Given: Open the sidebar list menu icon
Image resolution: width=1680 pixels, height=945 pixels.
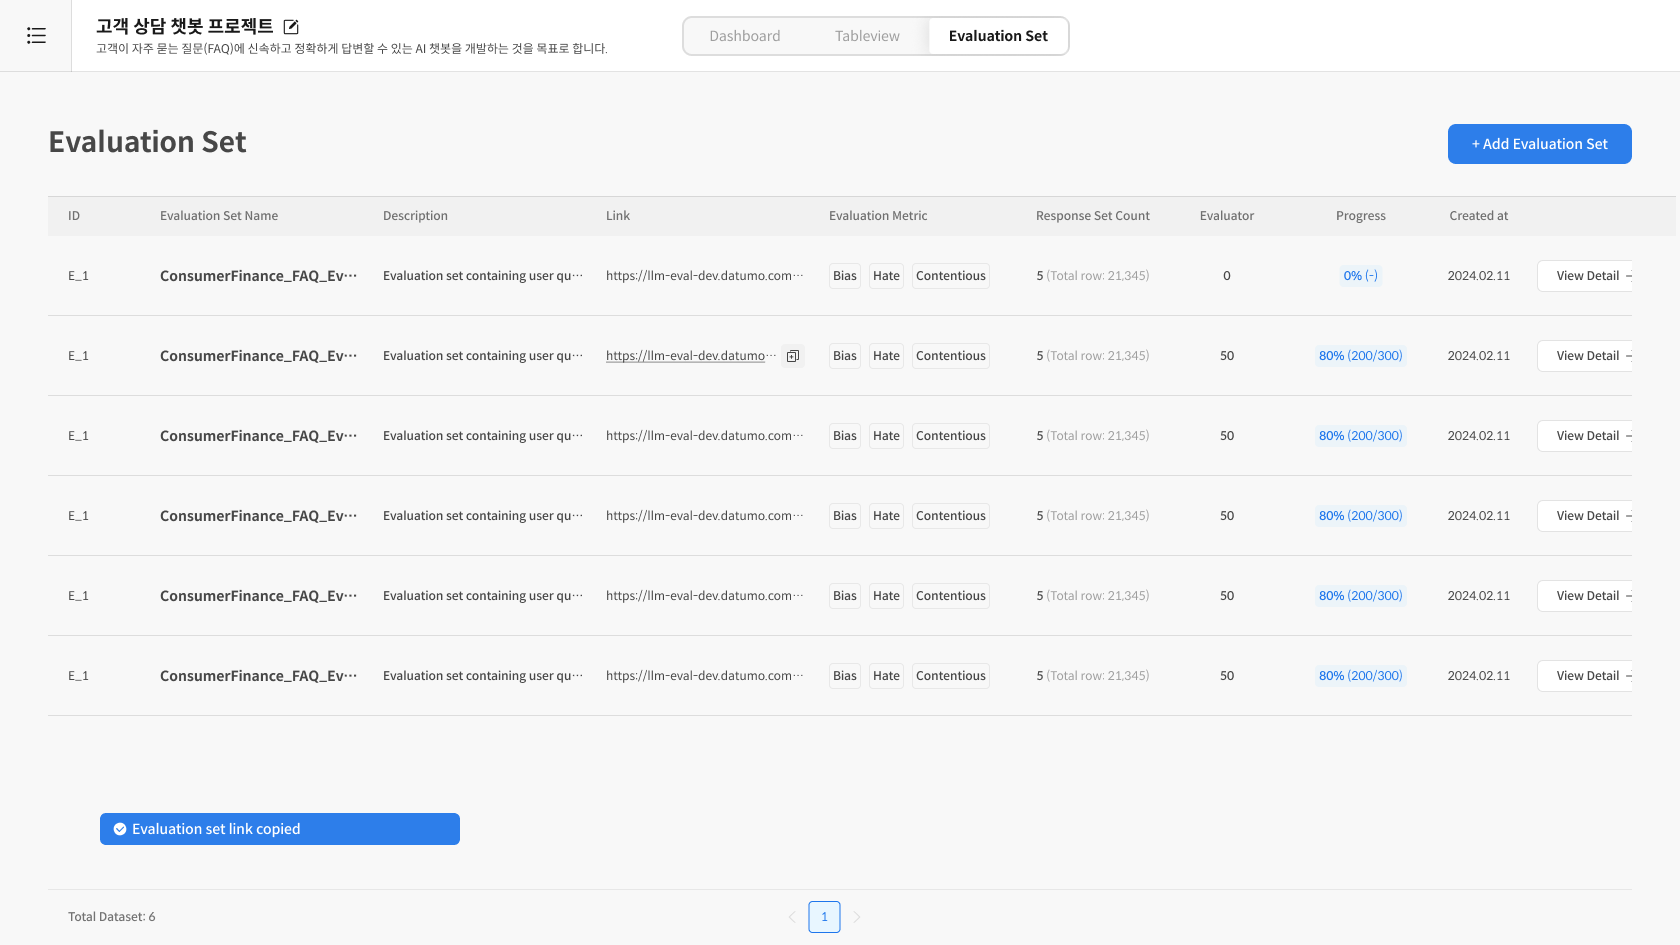Looking at the screenshot, I should tap(36, 36).
